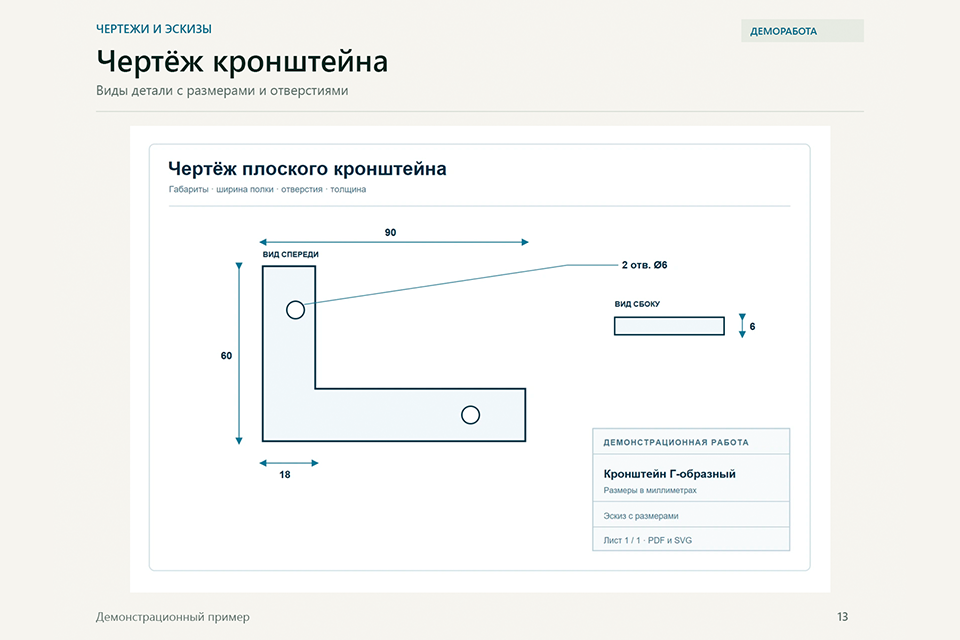Click the hole circle in the bracket's vertical arm
The height and width of the screenshot is (640, 960).
(296, 310)
